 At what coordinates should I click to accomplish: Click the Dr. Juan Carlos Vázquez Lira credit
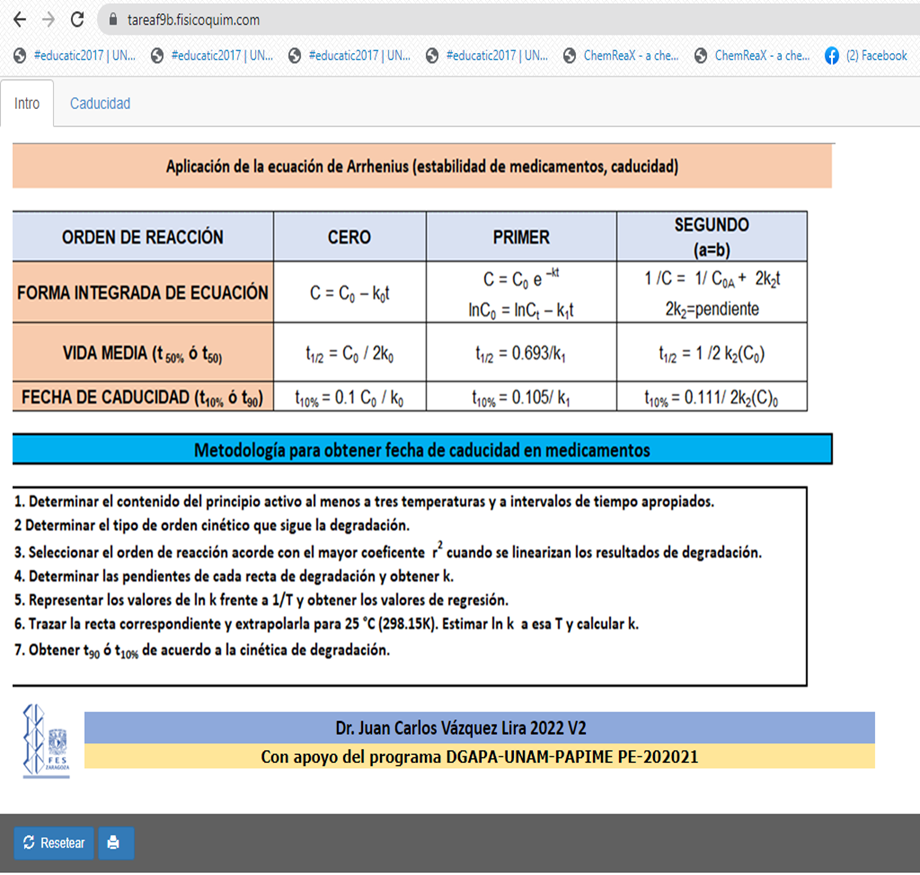pyautogui.click(x=479, y=728)
